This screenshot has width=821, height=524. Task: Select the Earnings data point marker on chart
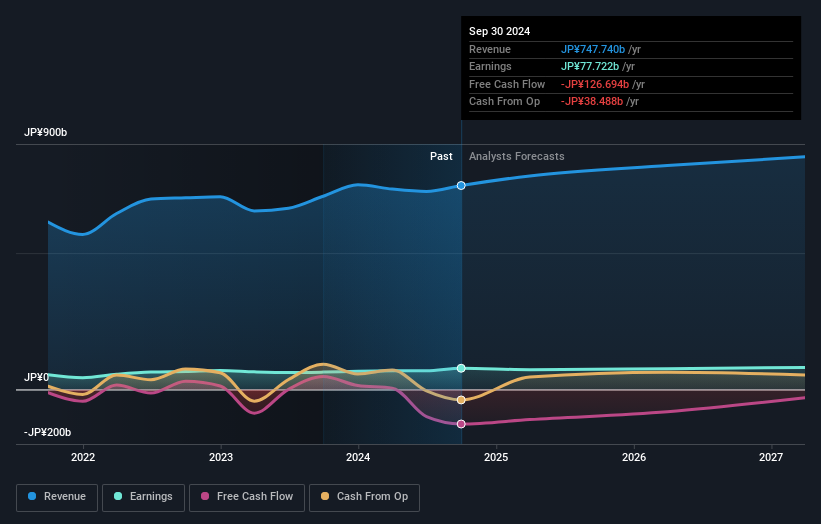click(461, 368)
